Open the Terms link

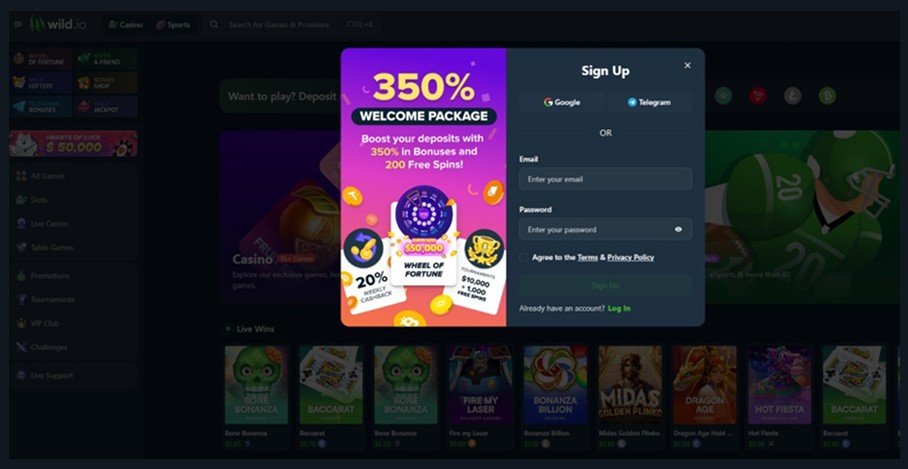point(587,257)
